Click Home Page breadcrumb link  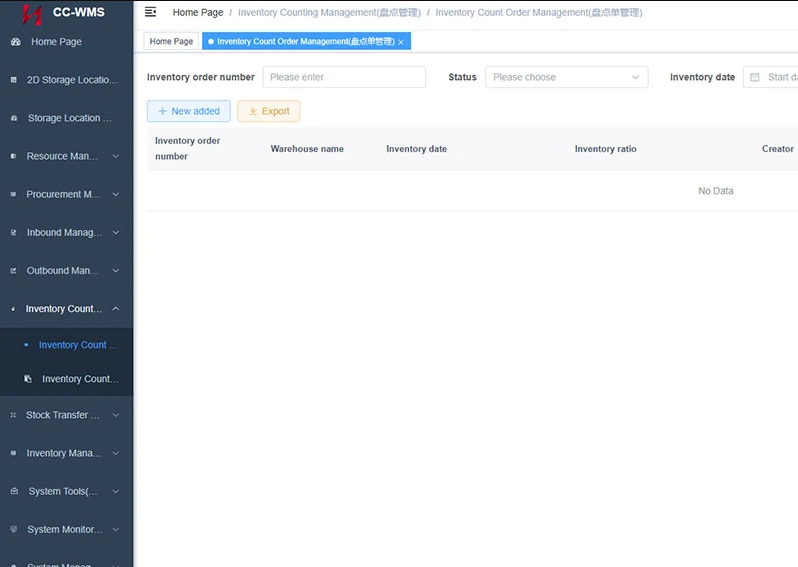[197, 12]
